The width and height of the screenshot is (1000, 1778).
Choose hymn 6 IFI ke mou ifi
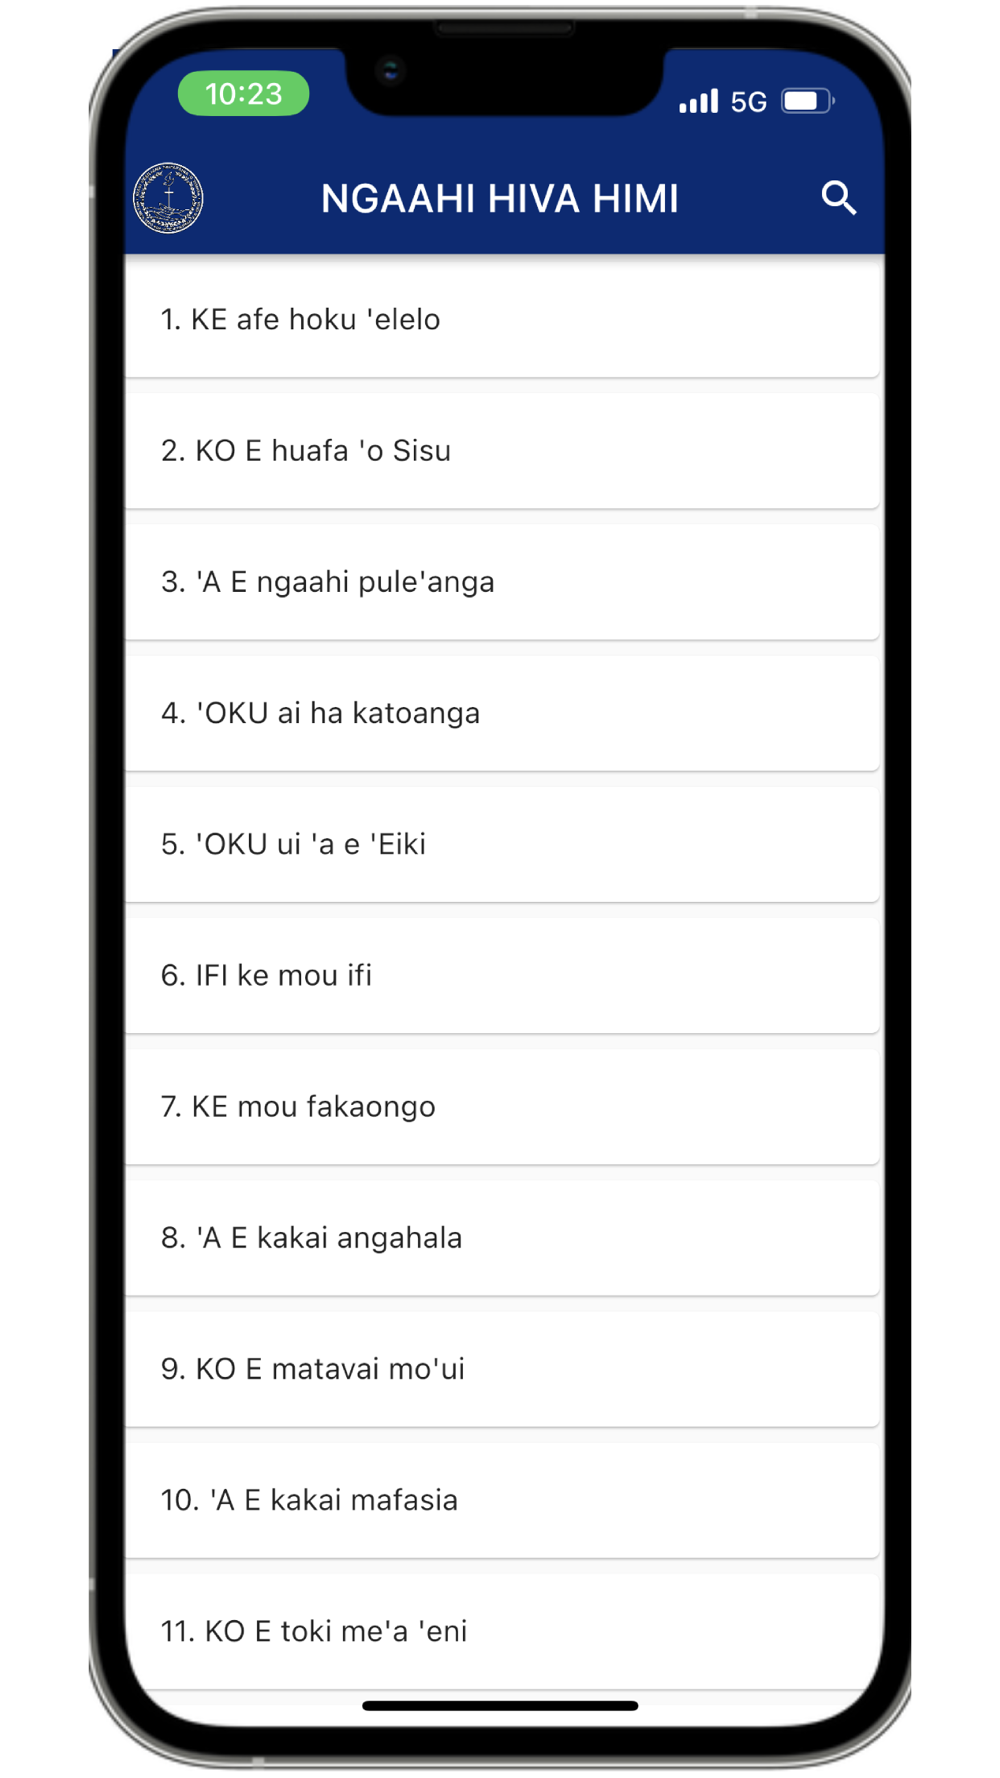tap(502, 974)
